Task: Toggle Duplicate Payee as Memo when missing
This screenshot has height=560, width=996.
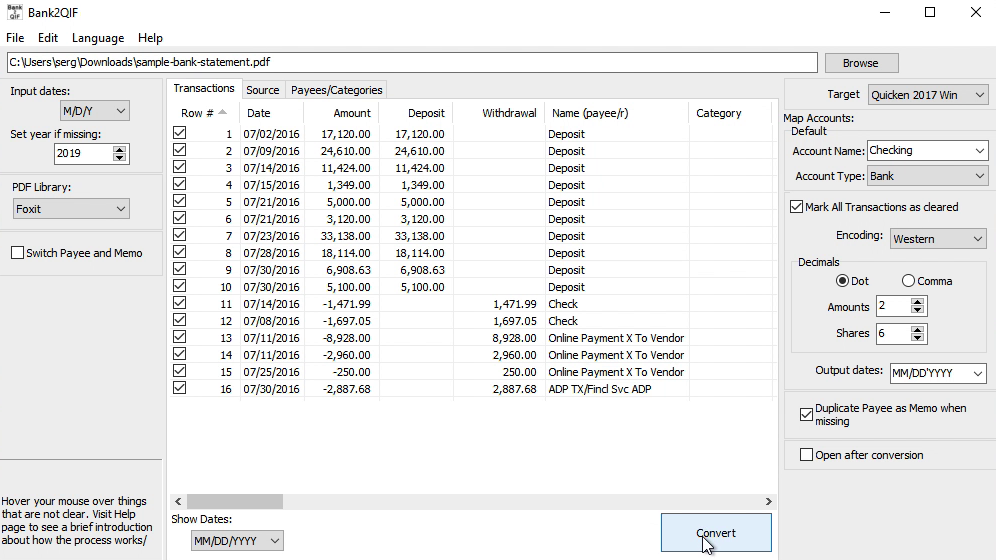Action: pos(806,415)
